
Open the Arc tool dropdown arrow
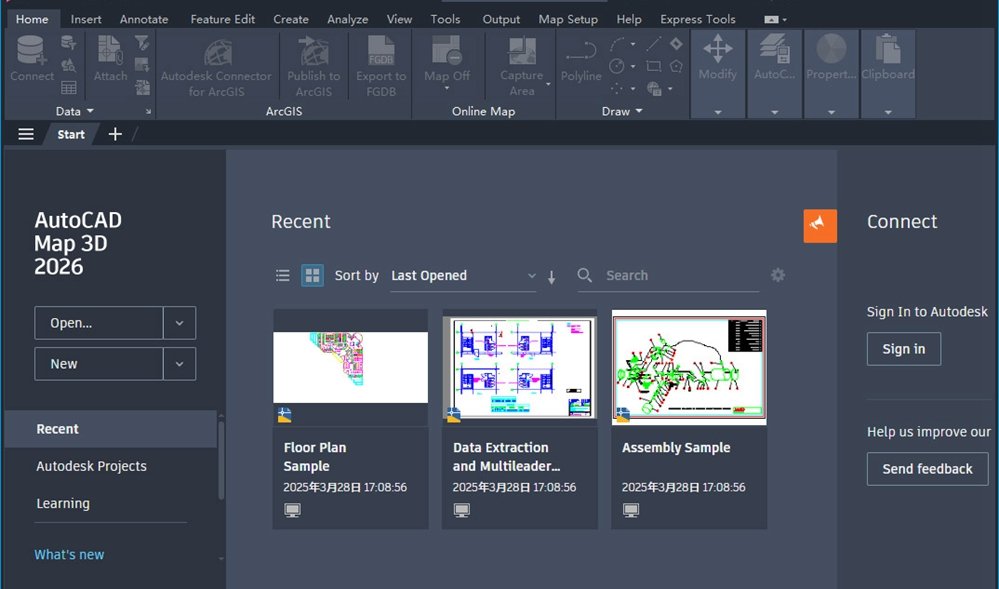click(633, 44)
